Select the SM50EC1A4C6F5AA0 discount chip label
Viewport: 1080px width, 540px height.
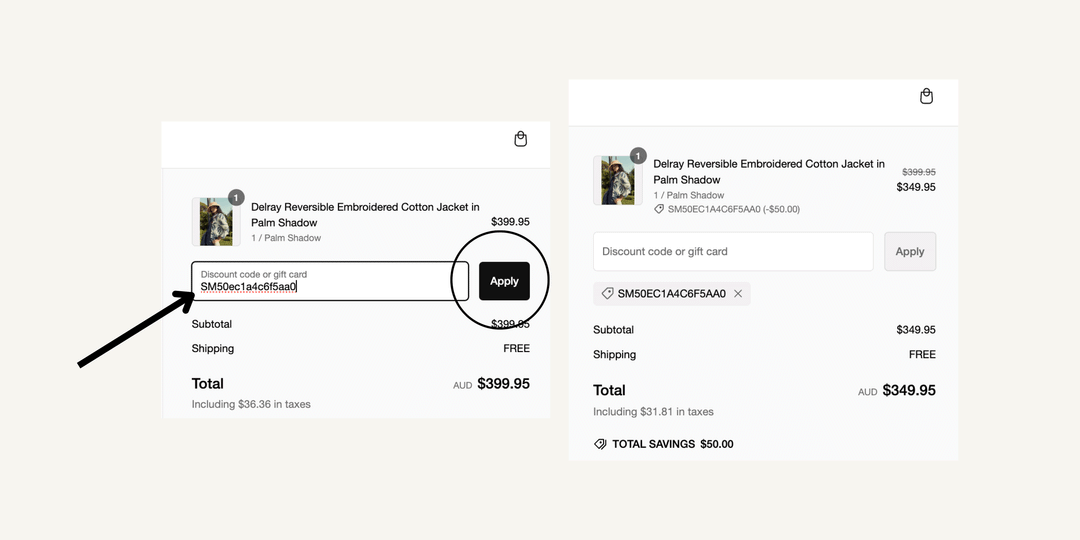(x=672, y=294)
